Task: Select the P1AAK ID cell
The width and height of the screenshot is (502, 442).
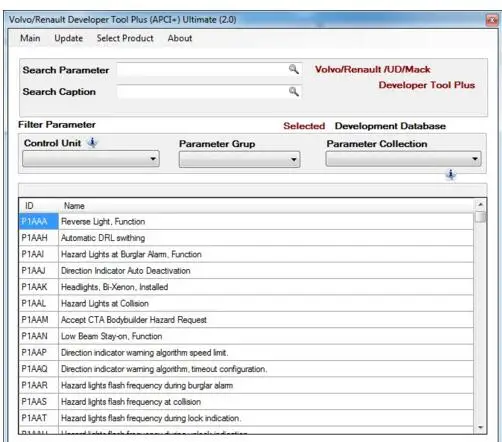Action: [x=39, y=287]
